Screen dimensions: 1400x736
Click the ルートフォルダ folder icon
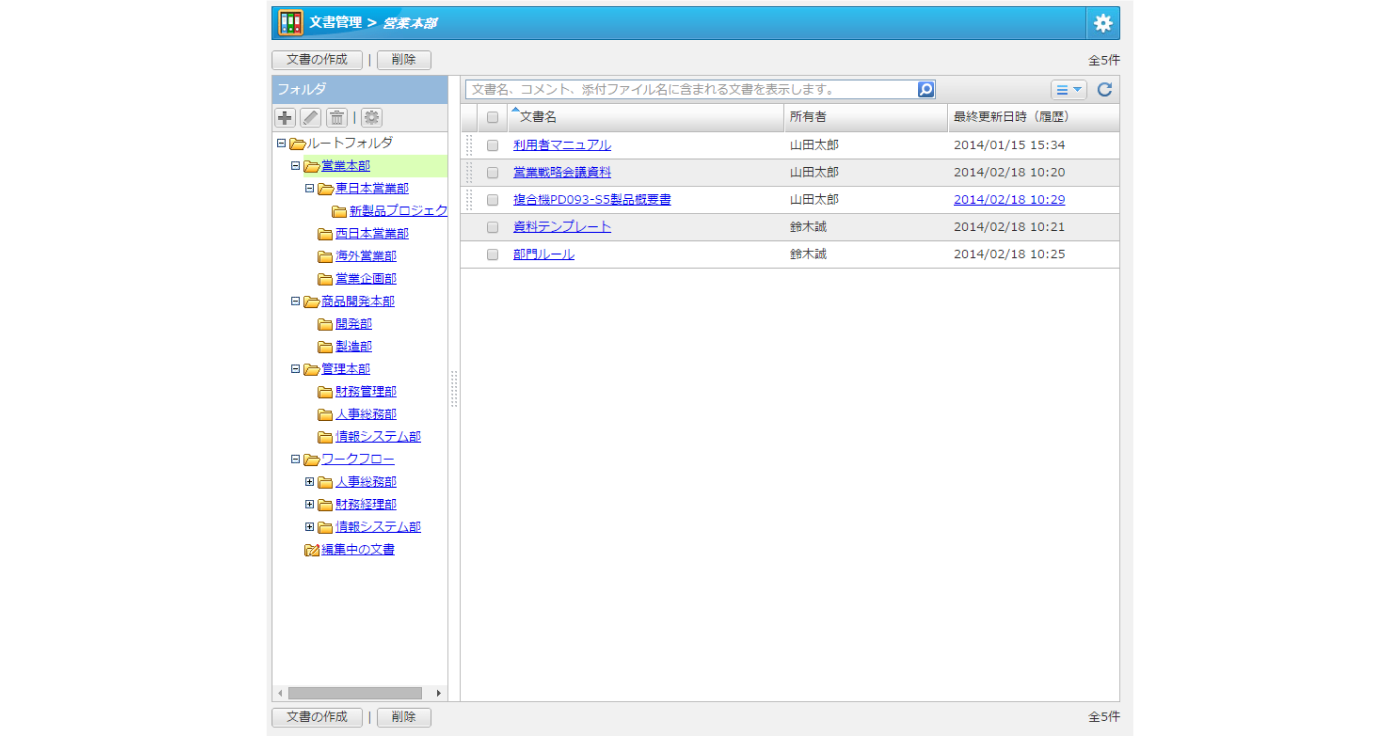[x=297, y=144]
